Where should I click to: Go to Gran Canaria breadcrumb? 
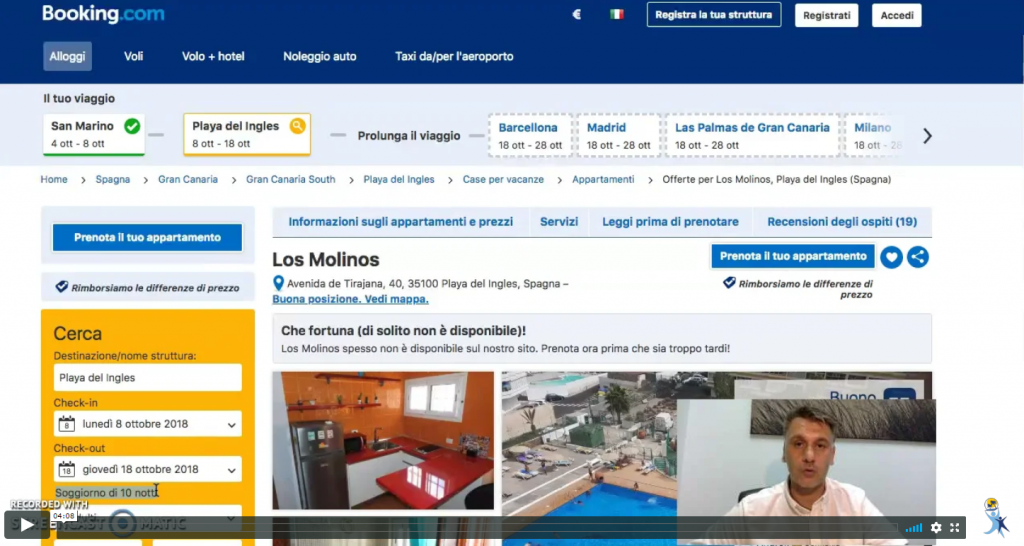(x=188, y=179)
